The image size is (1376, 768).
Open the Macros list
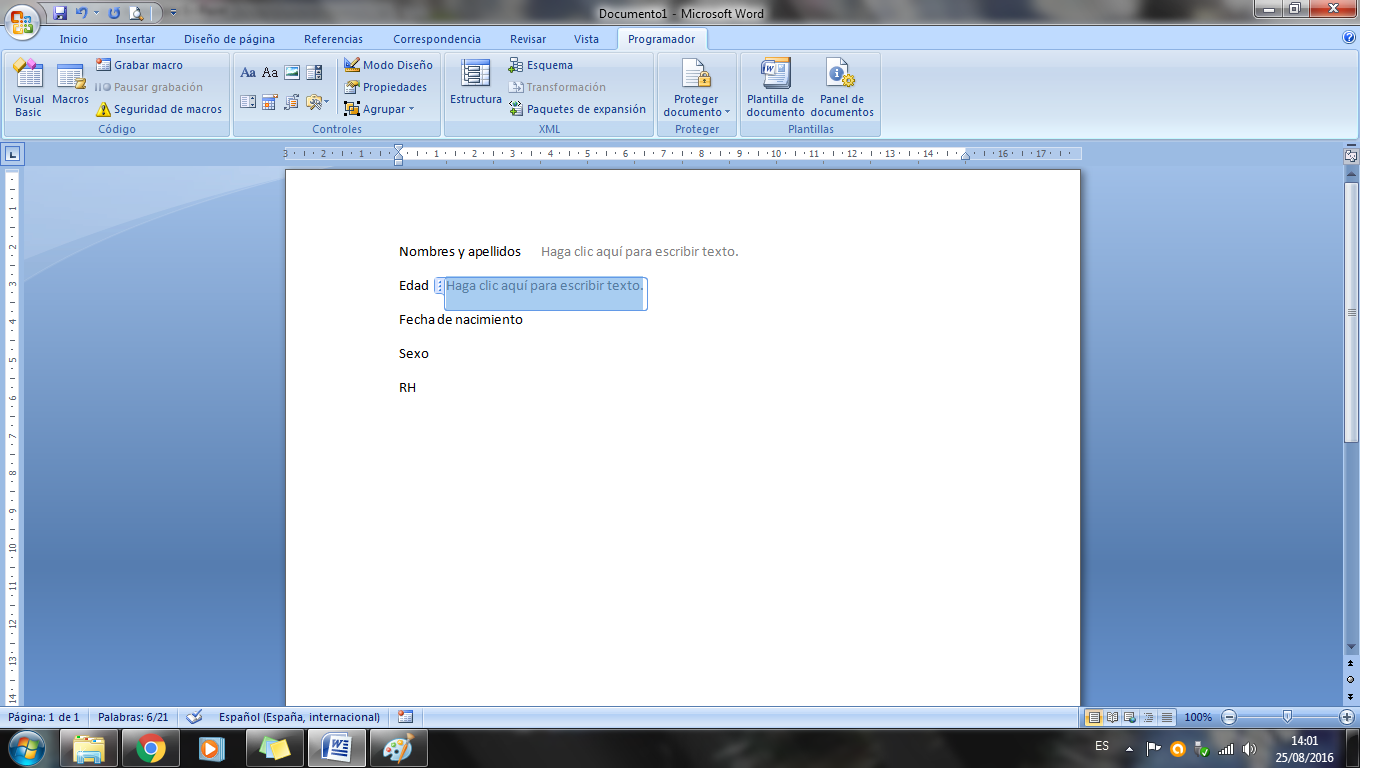coord(70,87)
